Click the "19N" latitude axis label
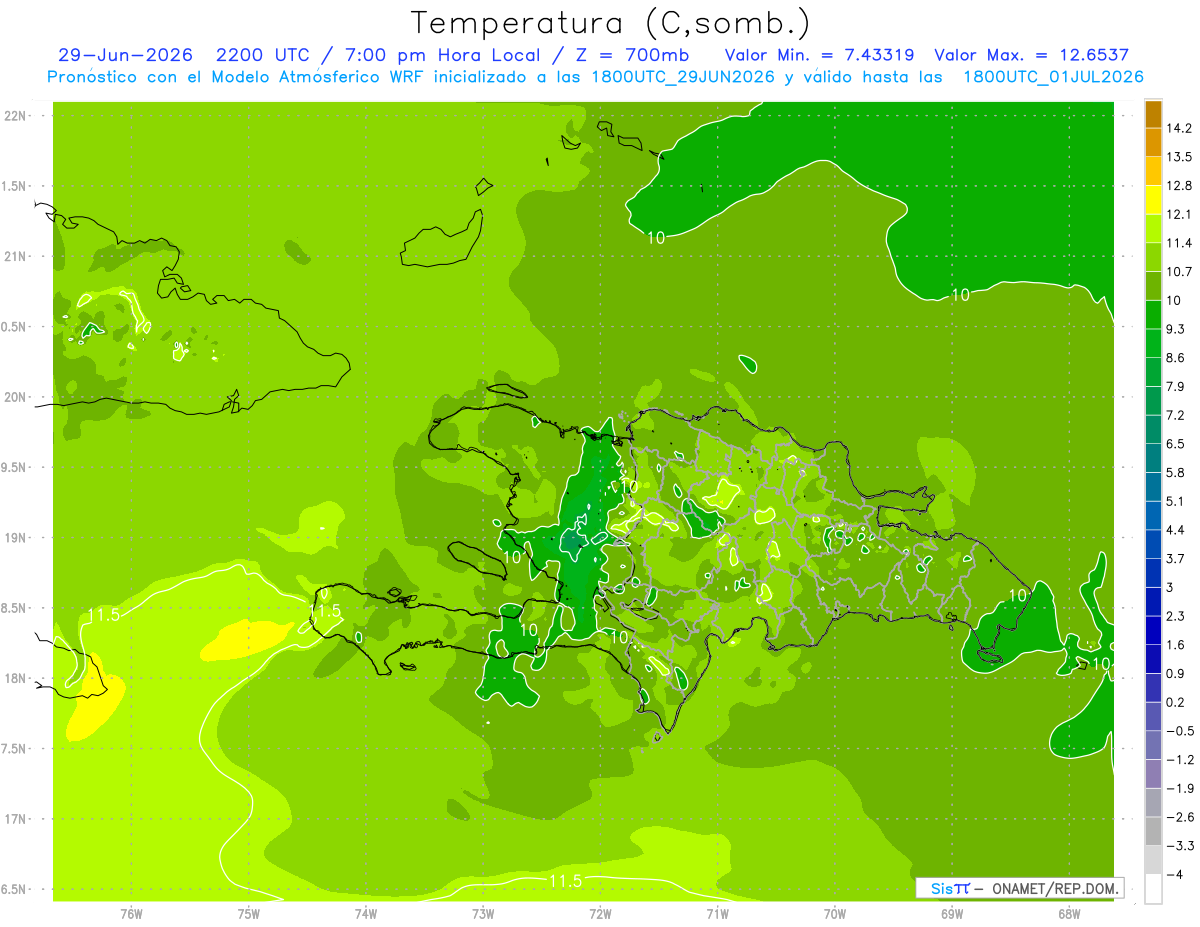The width and height of the screenshot is (1200, 927). (x=14, y=538)
